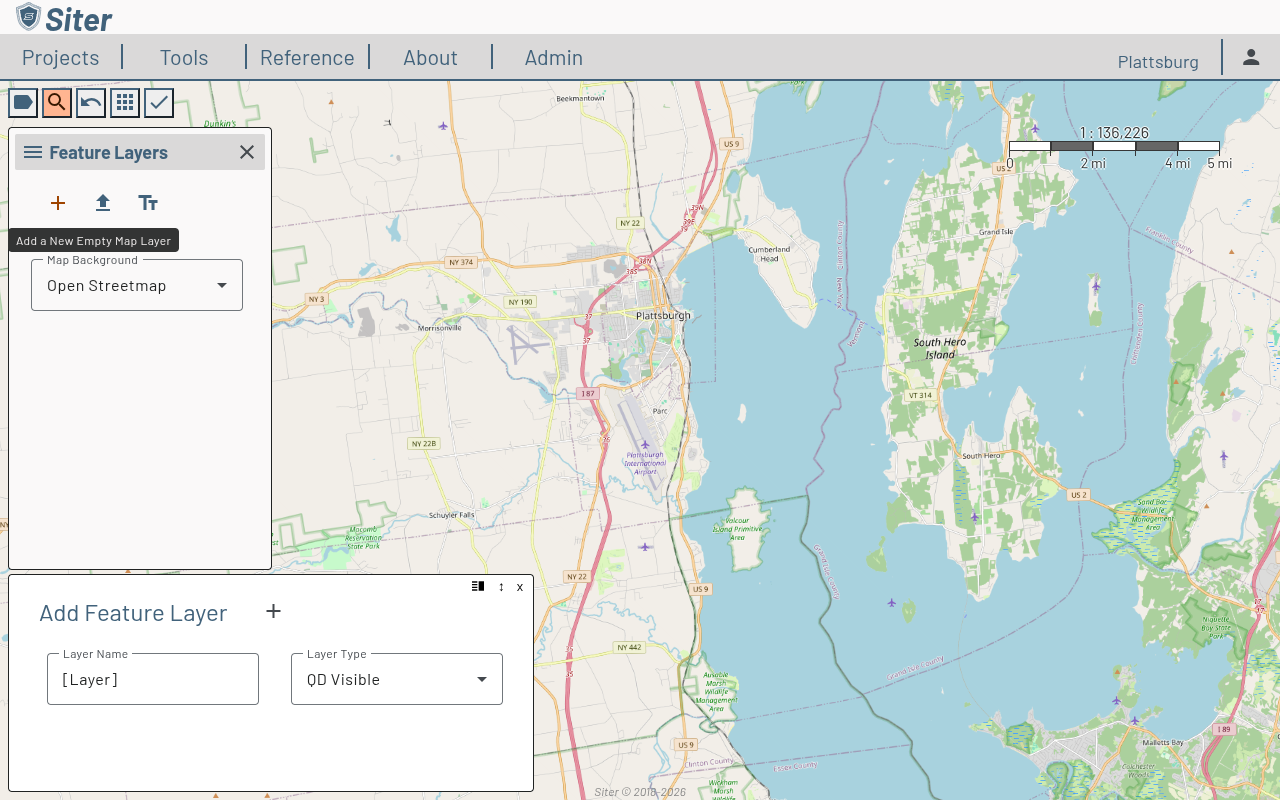1280x800 pixels.
Task: Click the panel dock icon on Add Feature Layer
Action: 477,586
